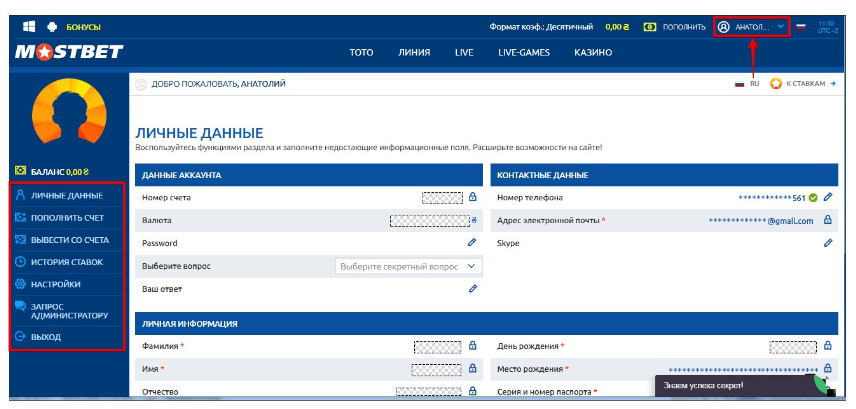Go to the КАЗИНО section
Viewport: 856px width, 409px height.
[593, 53]
